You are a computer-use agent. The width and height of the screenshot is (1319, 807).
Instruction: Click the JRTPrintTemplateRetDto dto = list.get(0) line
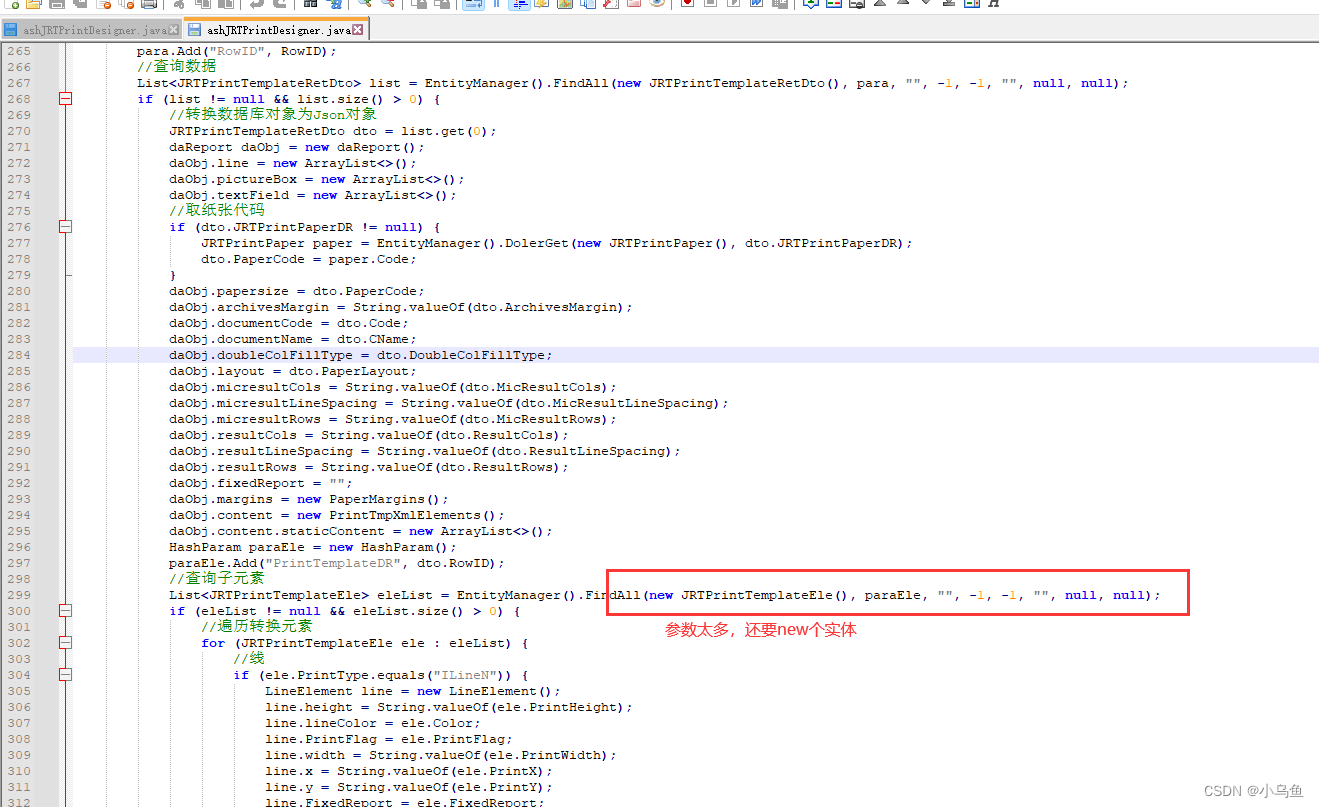point(333,131)
